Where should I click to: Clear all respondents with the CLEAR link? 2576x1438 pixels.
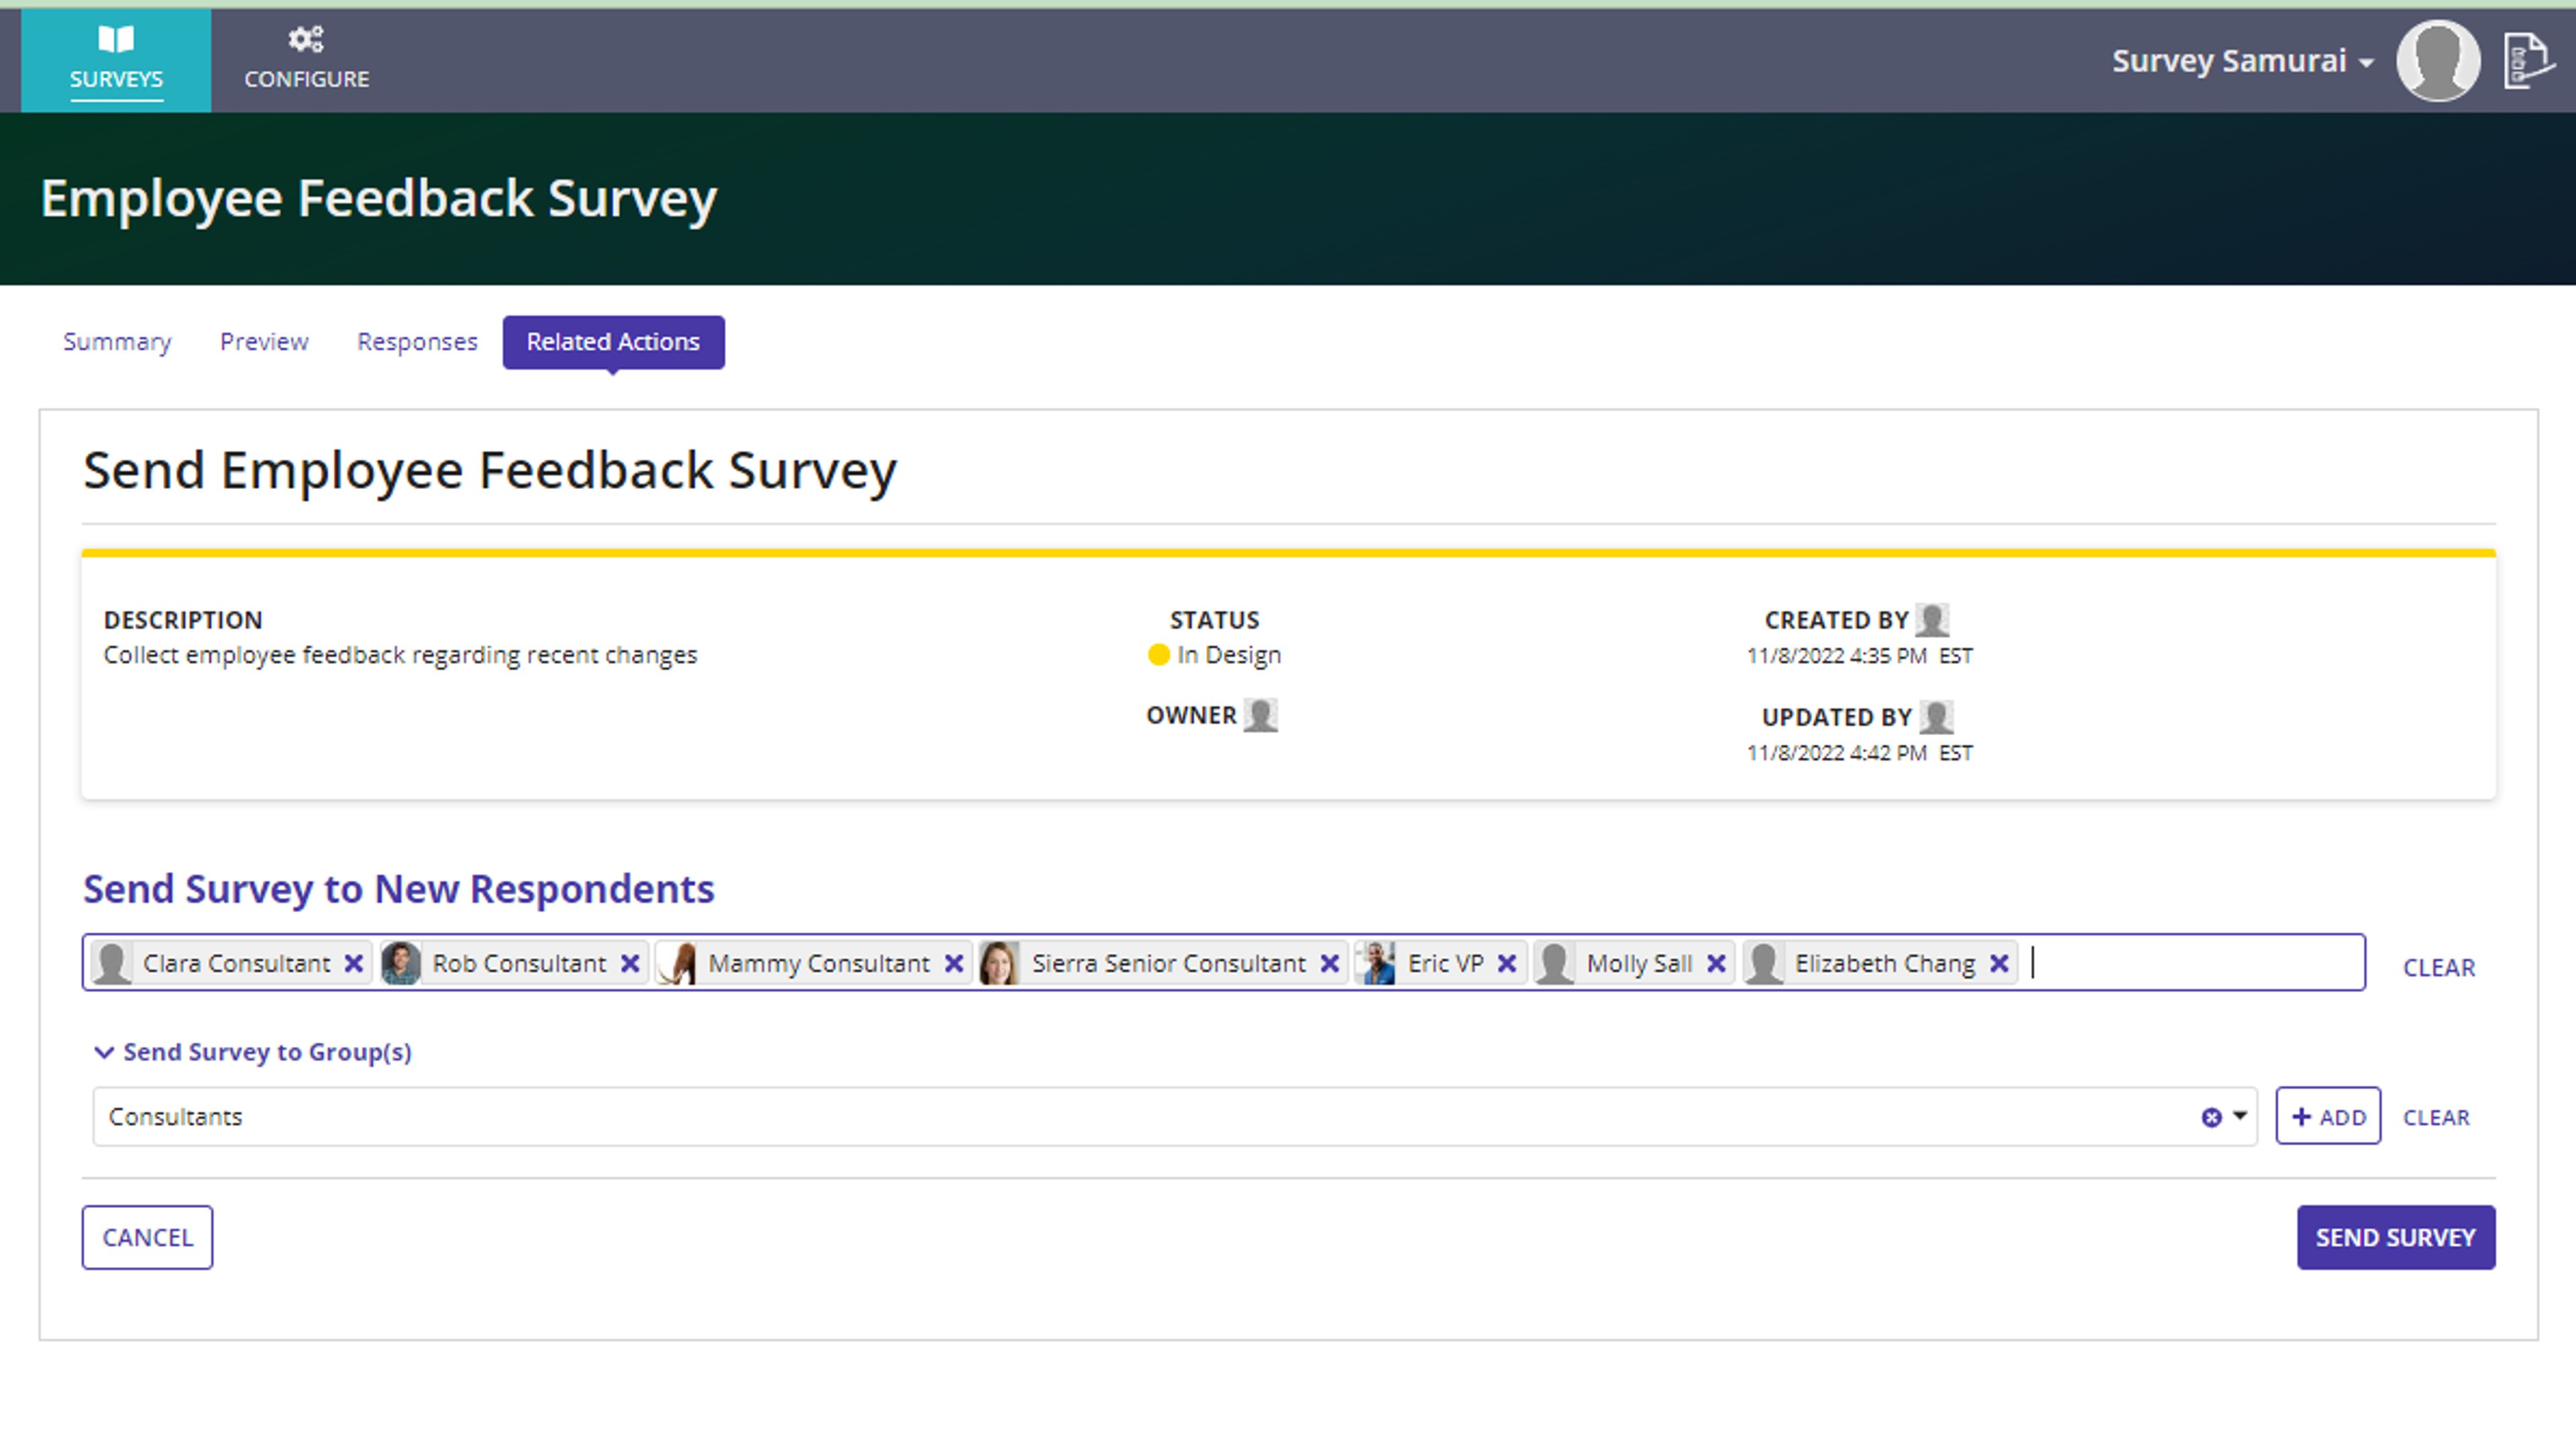tap(2439, 968)
